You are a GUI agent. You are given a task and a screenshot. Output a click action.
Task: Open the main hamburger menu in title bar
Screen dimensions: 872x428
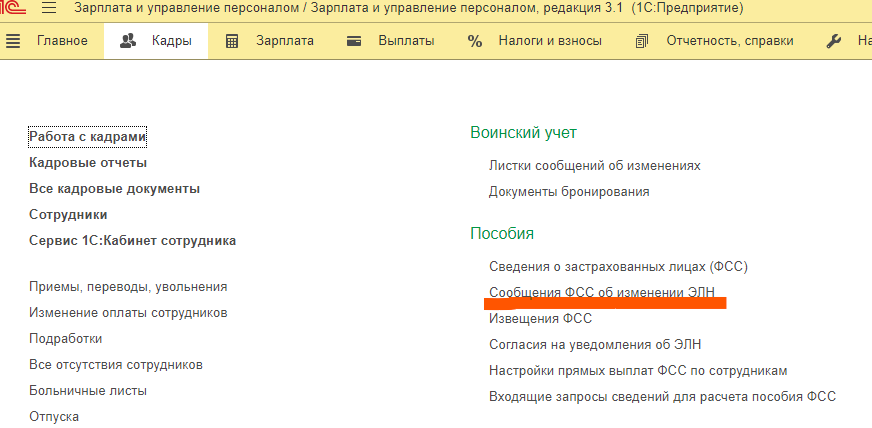[x=49, y=9]
